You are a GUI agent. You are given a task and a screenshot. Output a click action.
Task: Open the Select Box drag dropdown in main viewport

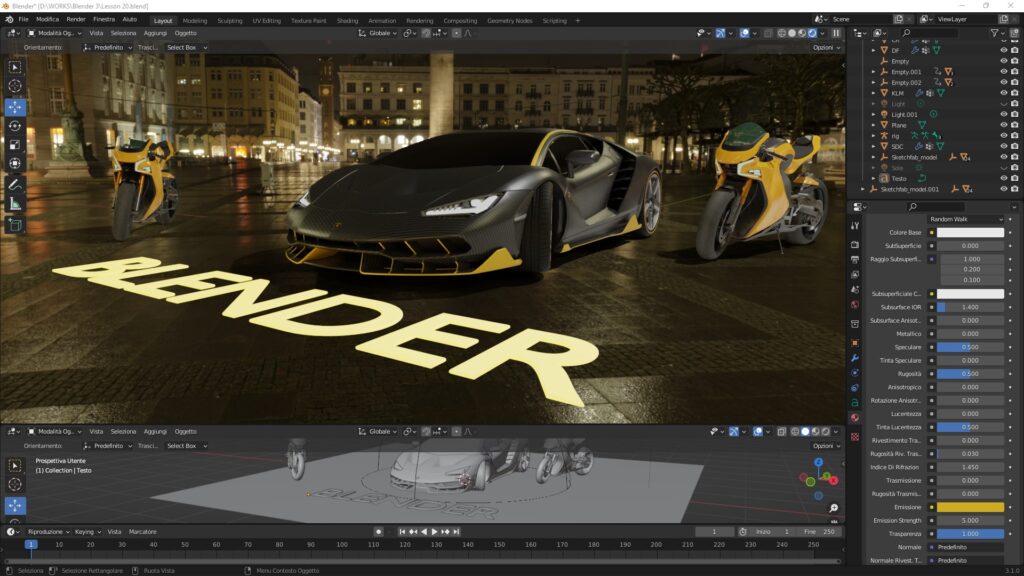pyautogui.click(x=187, y=48)
